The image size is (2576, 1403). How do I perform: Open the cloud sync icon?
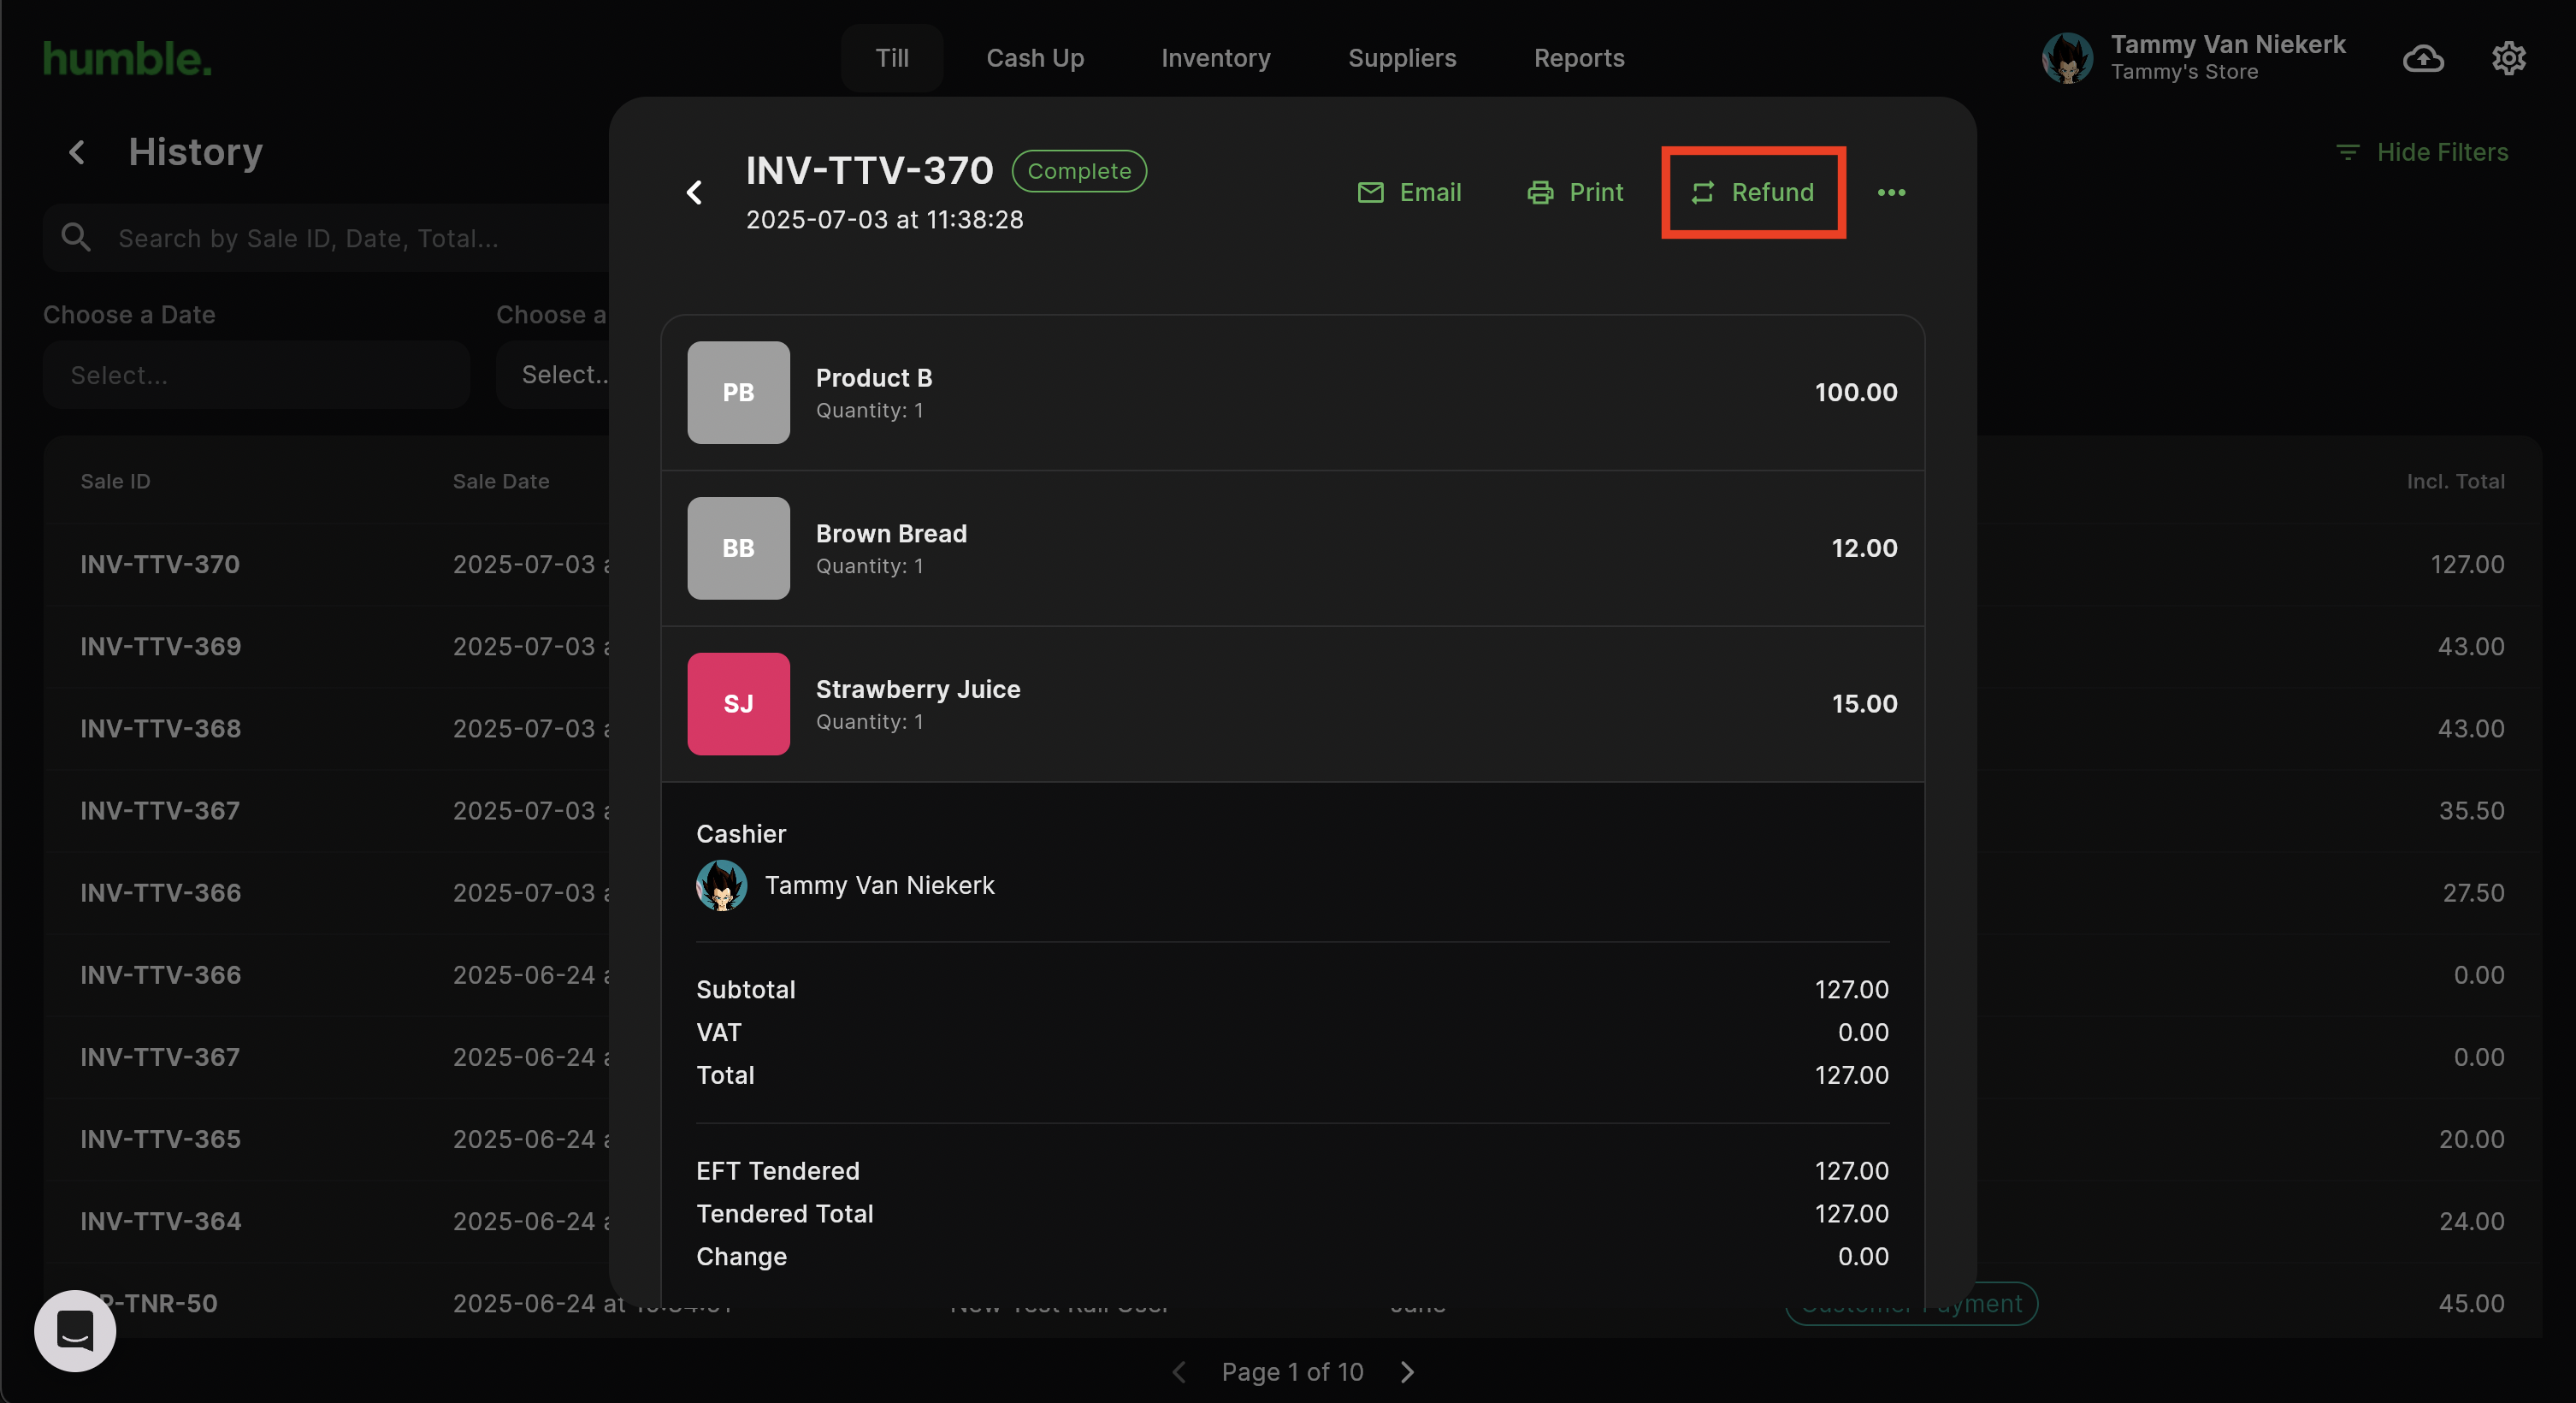pos(2423,58)
